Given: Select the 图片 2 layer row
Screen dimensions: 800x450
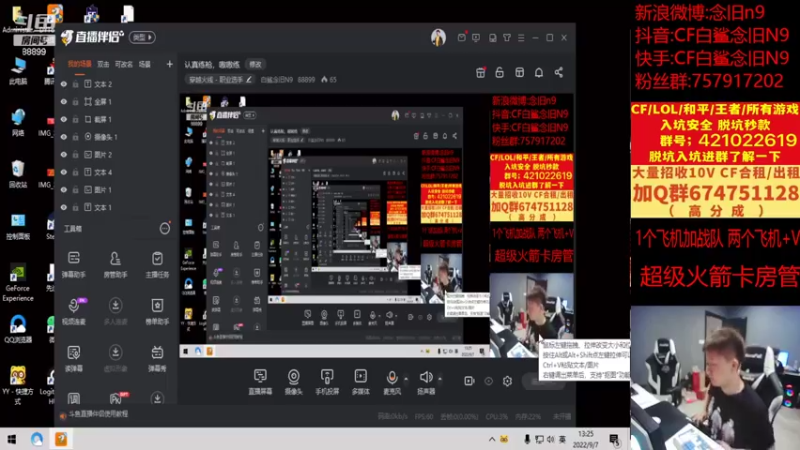Looking at the screenshot, I should (116, 154).
